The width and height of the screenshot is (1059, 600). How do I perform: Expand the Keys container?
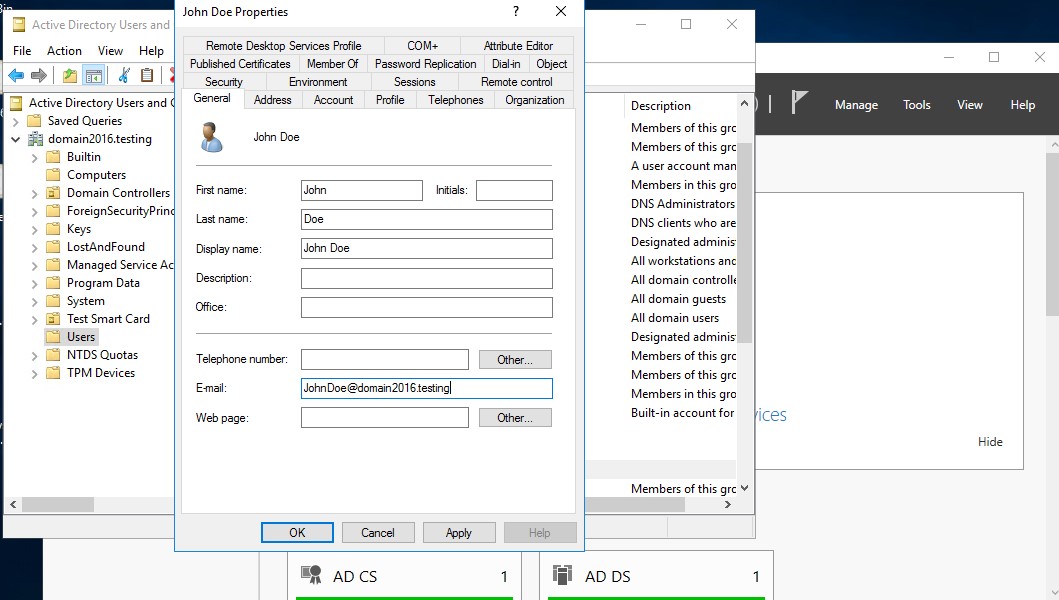tap(34, 230)
